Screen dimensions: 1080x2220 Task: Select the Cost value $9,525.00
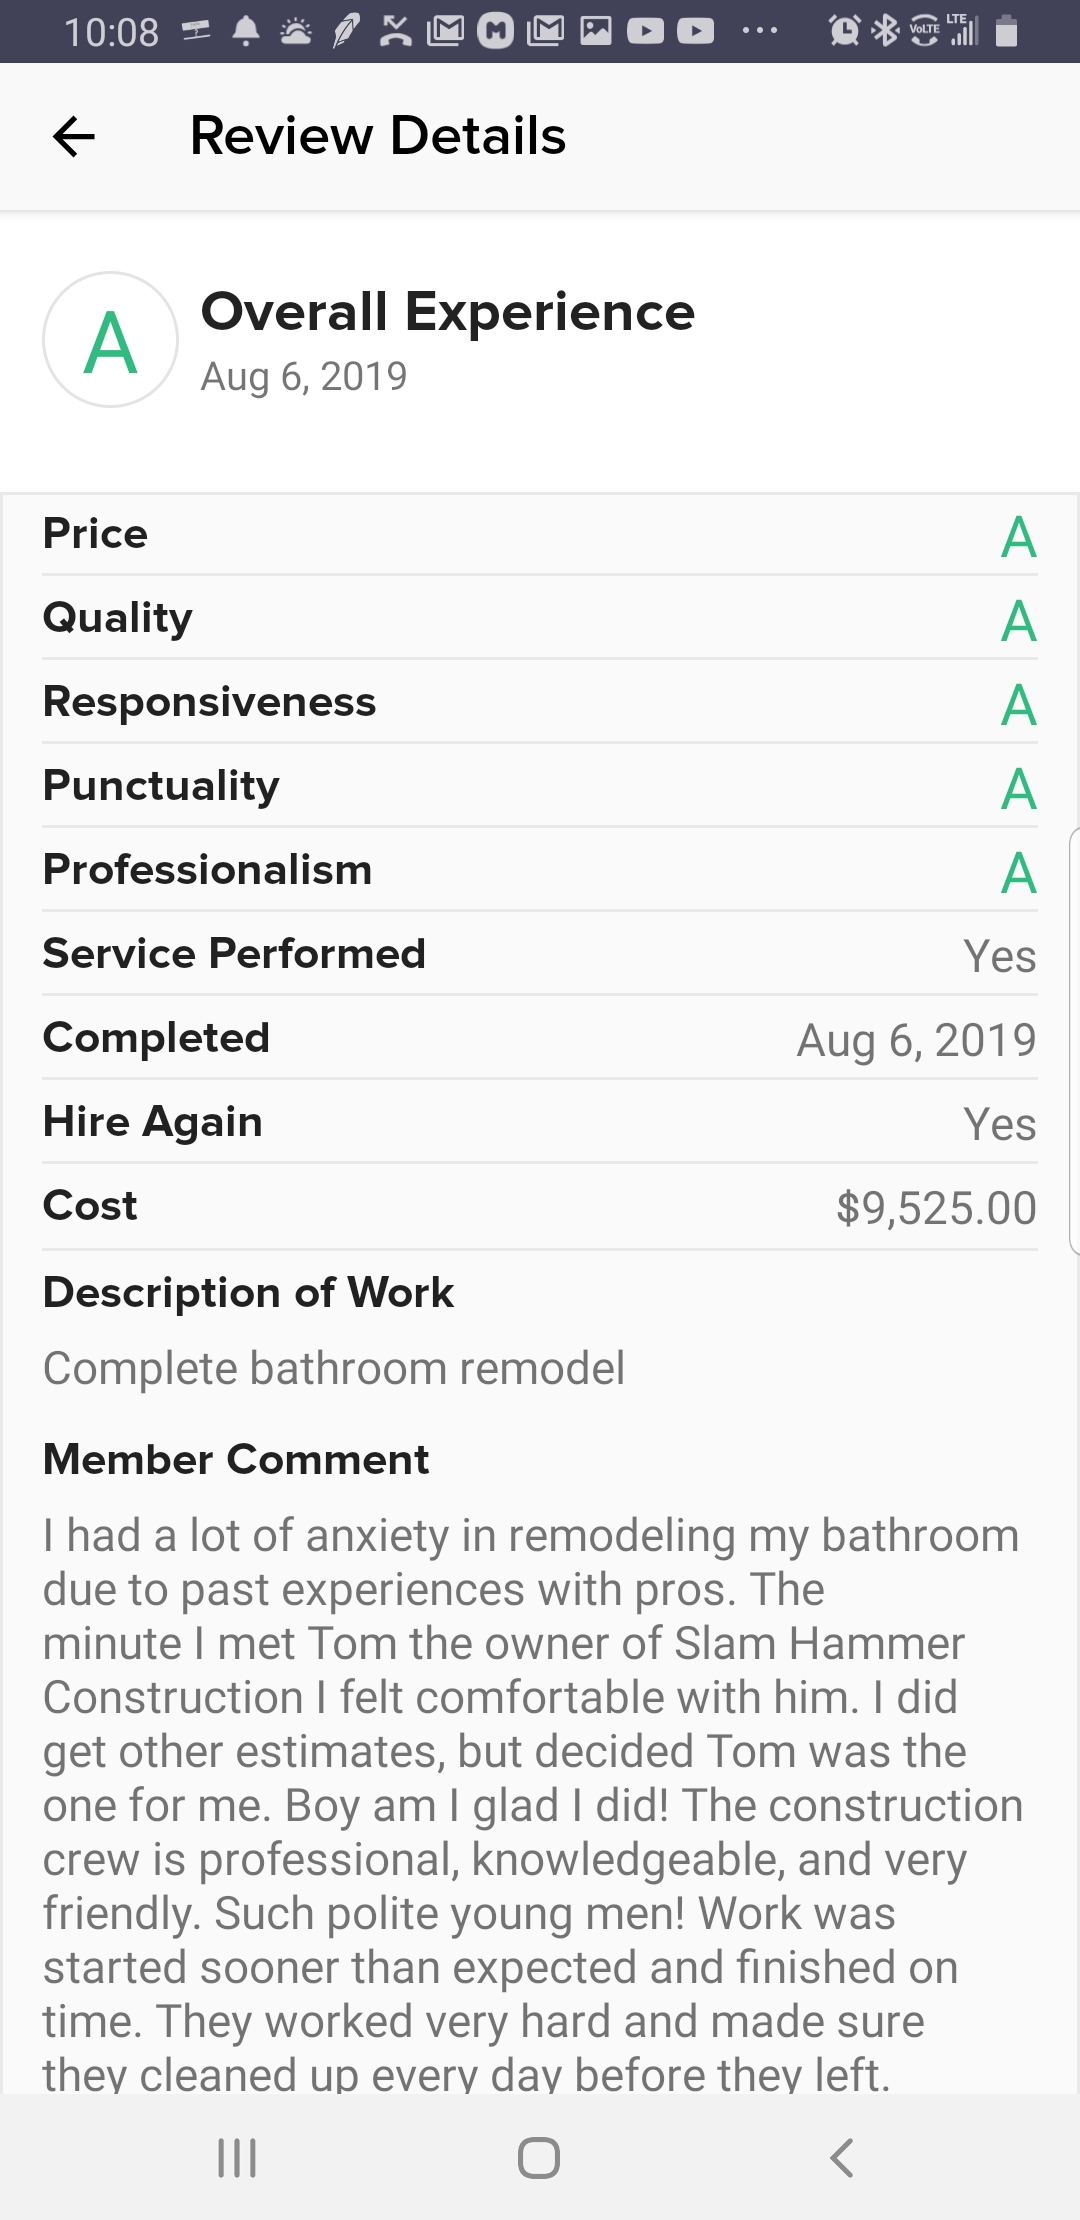[936, 1208]
